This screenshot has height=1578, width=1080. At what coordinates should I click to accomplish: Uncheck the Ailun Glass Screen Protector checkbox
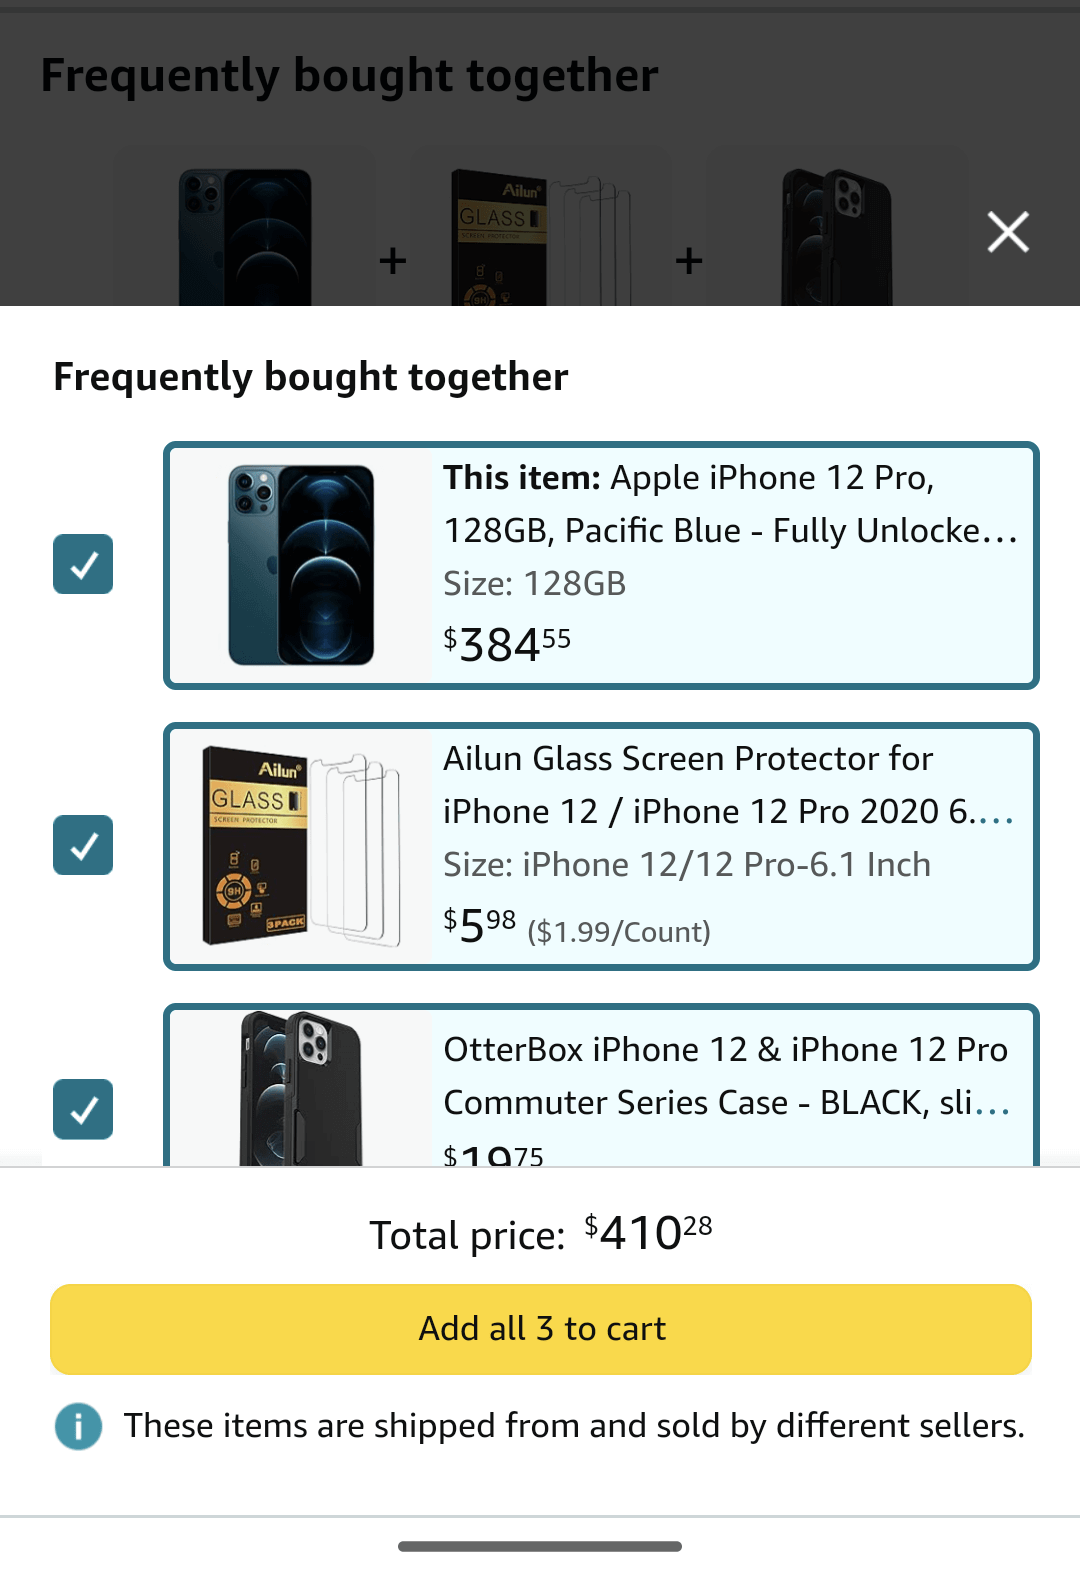click(83, 846)
